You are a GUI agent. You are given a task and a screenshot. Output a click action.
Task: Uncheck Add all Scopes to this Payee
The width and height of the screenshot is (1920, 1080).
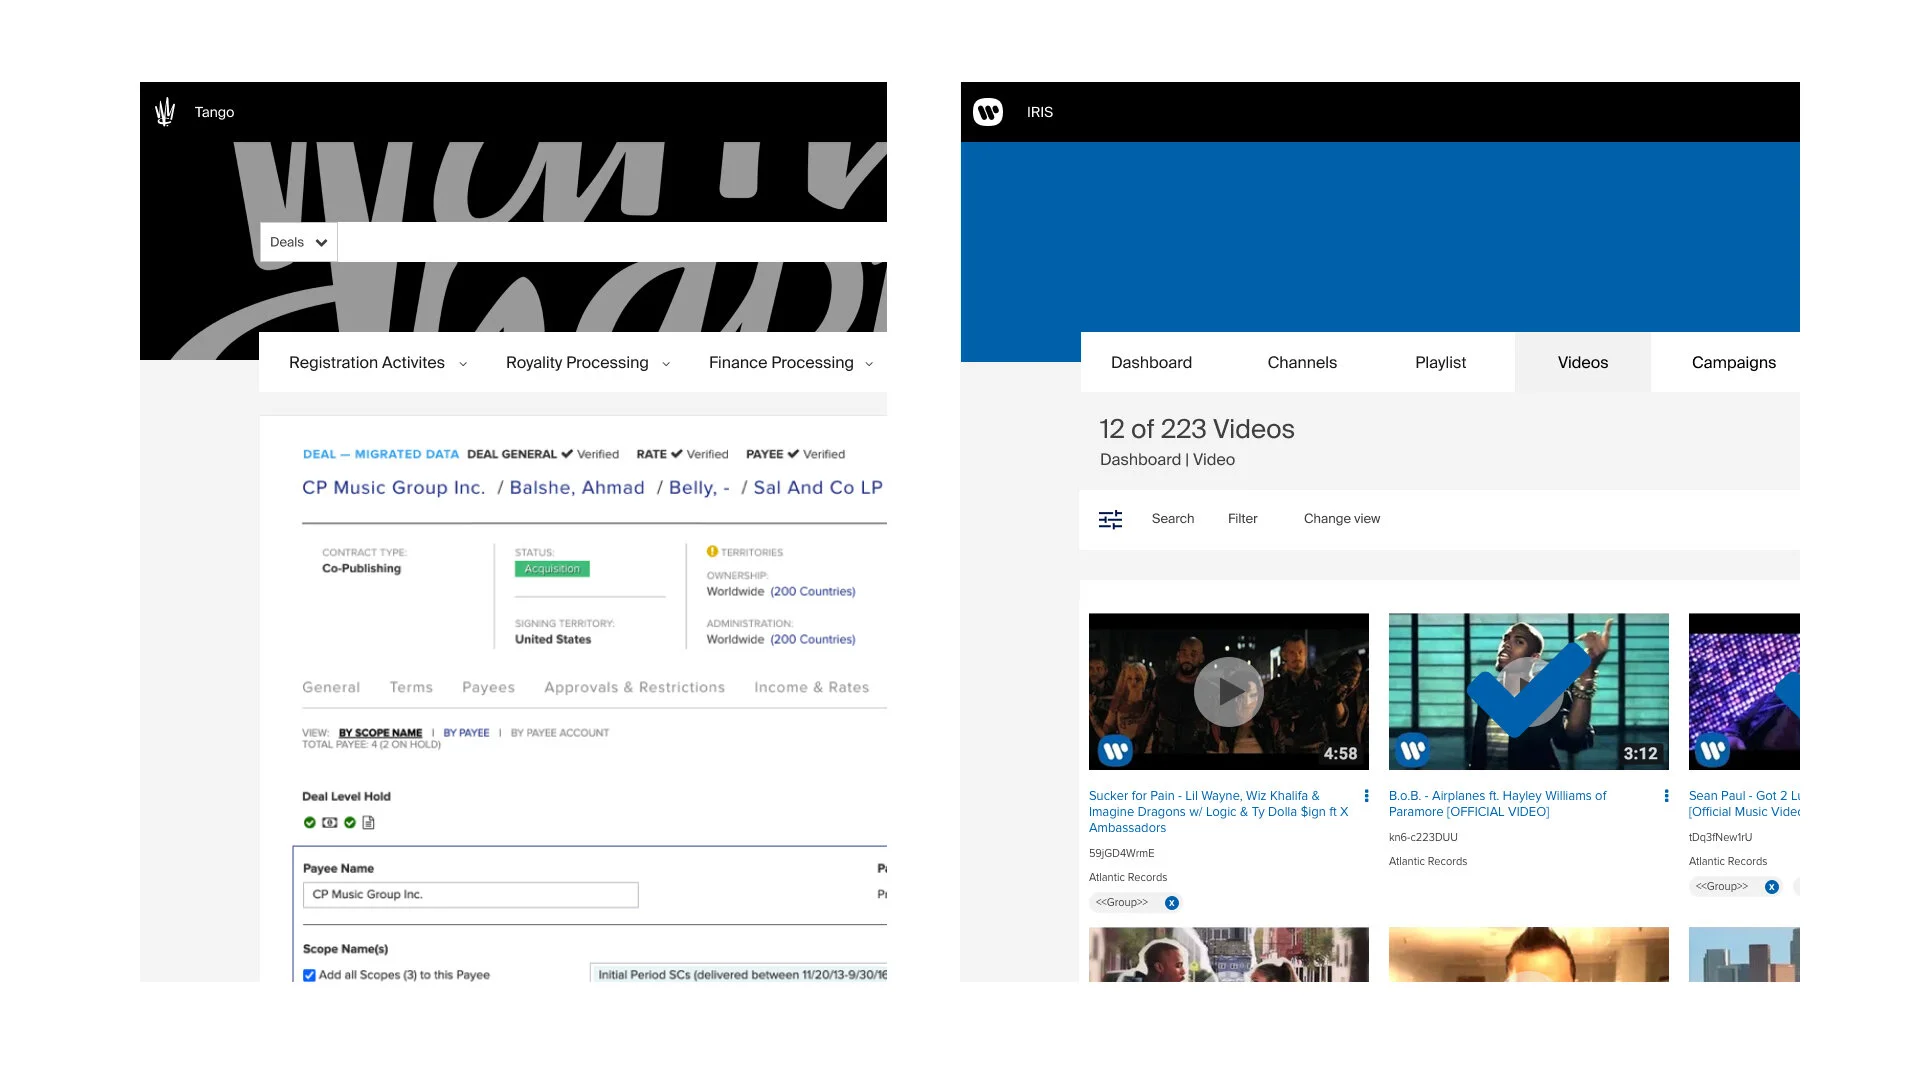point(309,975)
